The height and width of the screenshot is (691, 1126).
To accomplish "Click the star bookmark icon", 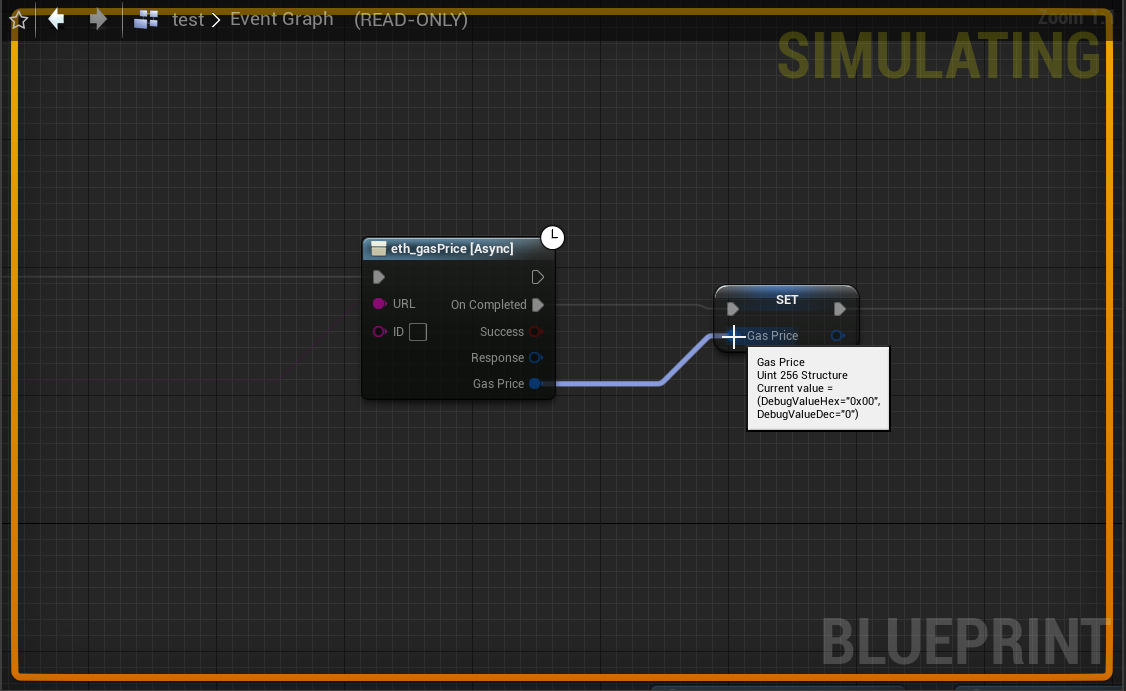I will coord(18,20).
